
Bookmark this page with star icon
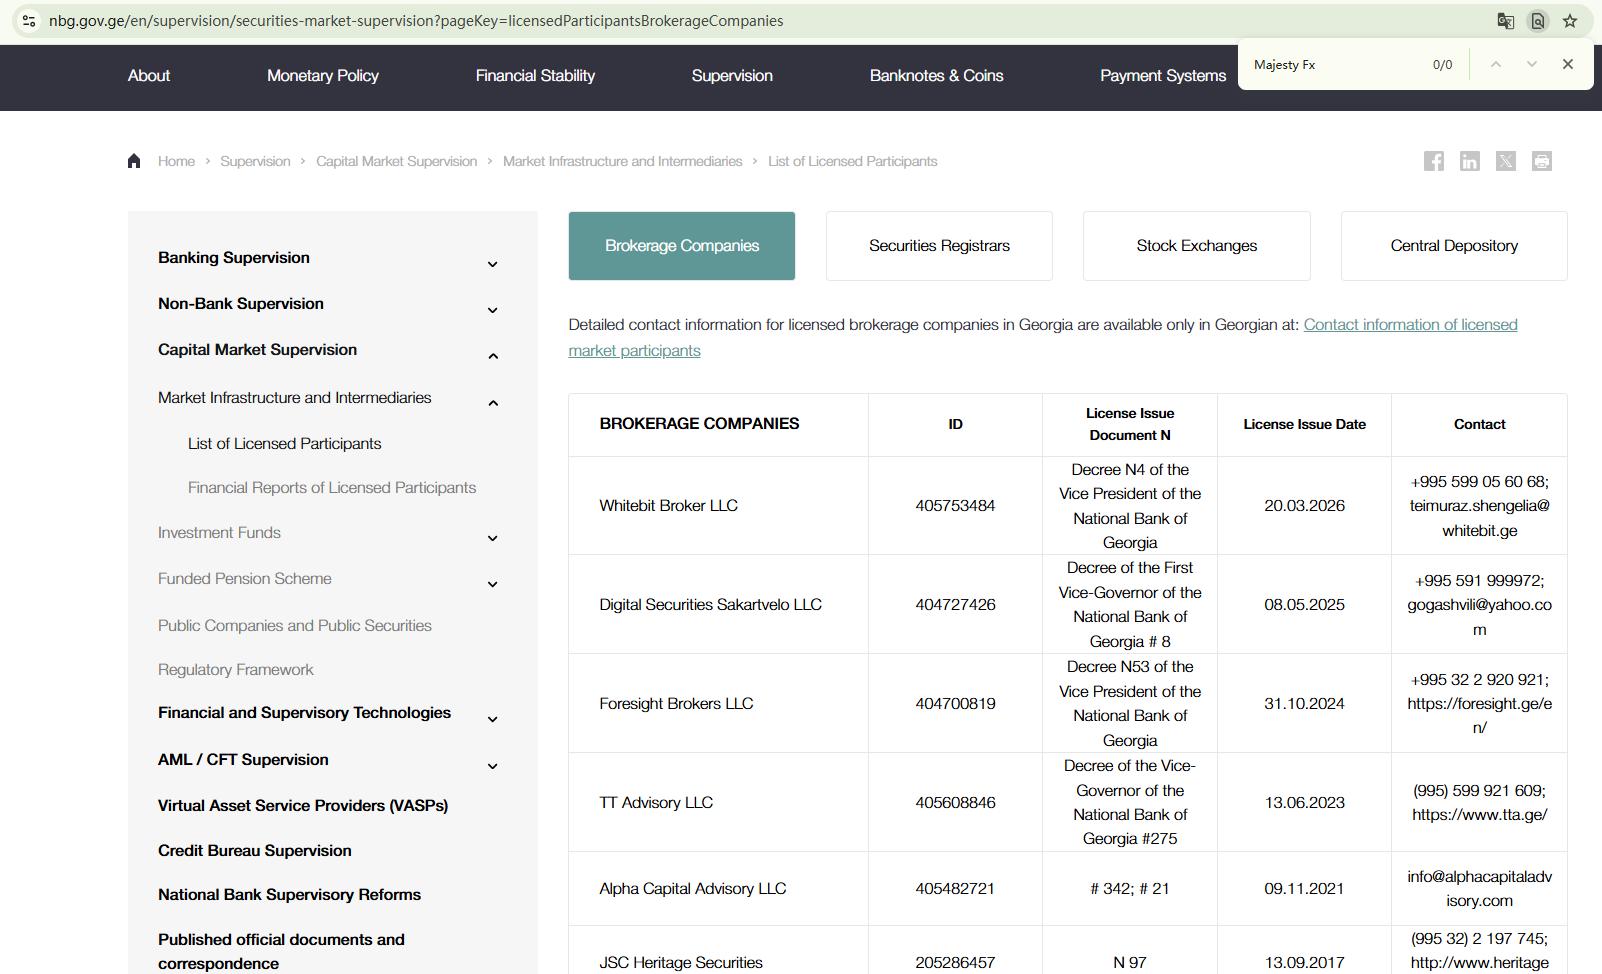point(1570,21)
